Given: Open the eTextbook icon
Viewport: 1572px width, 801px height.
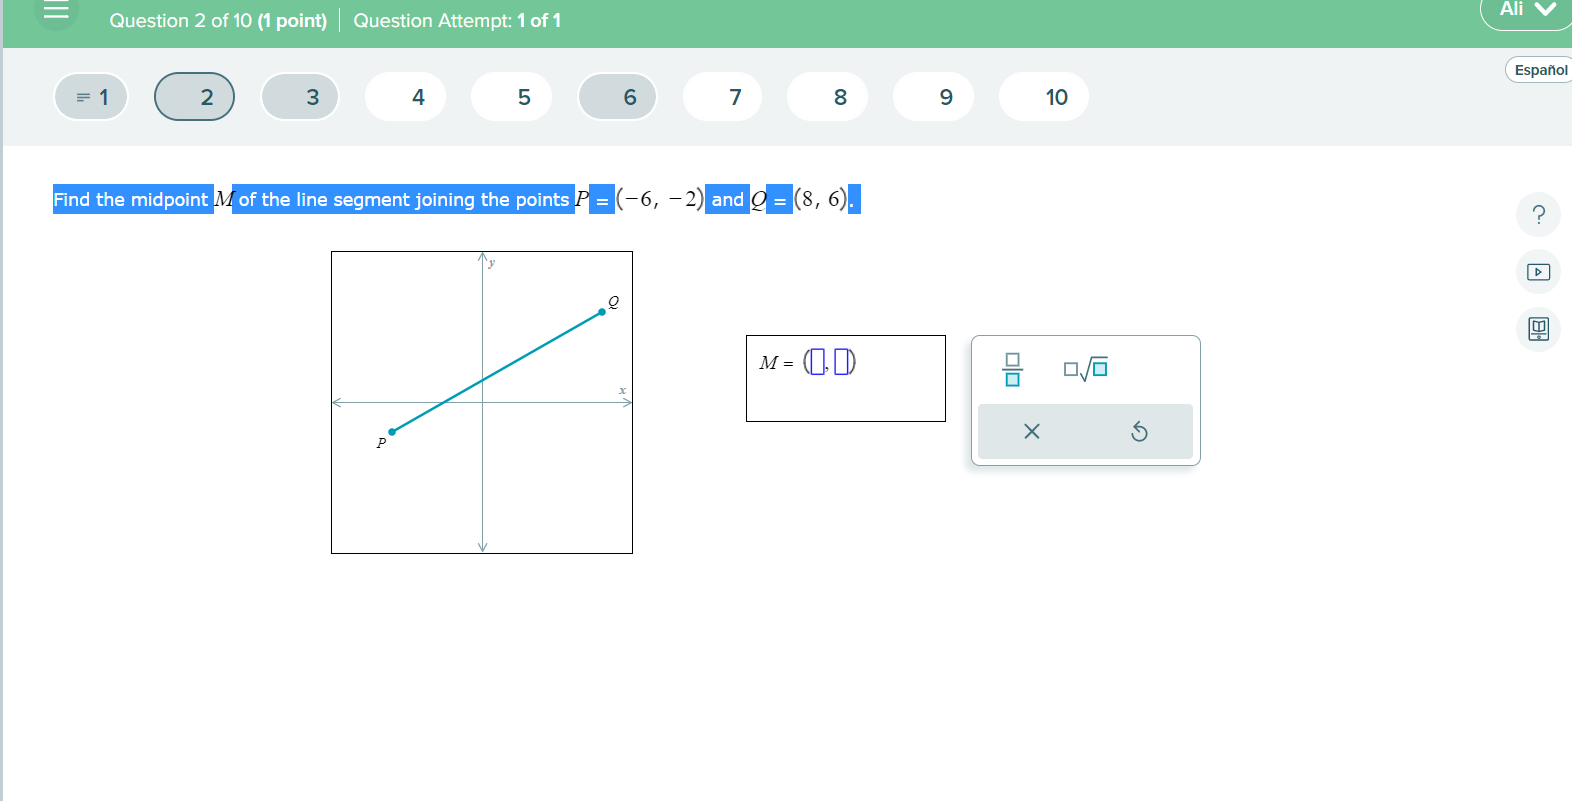Looking at the screenshot, I should click(1538, 329).
